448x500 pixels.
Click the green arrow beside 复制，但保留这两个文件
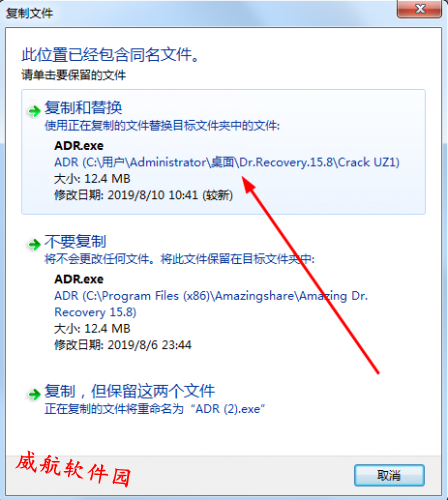34,394
